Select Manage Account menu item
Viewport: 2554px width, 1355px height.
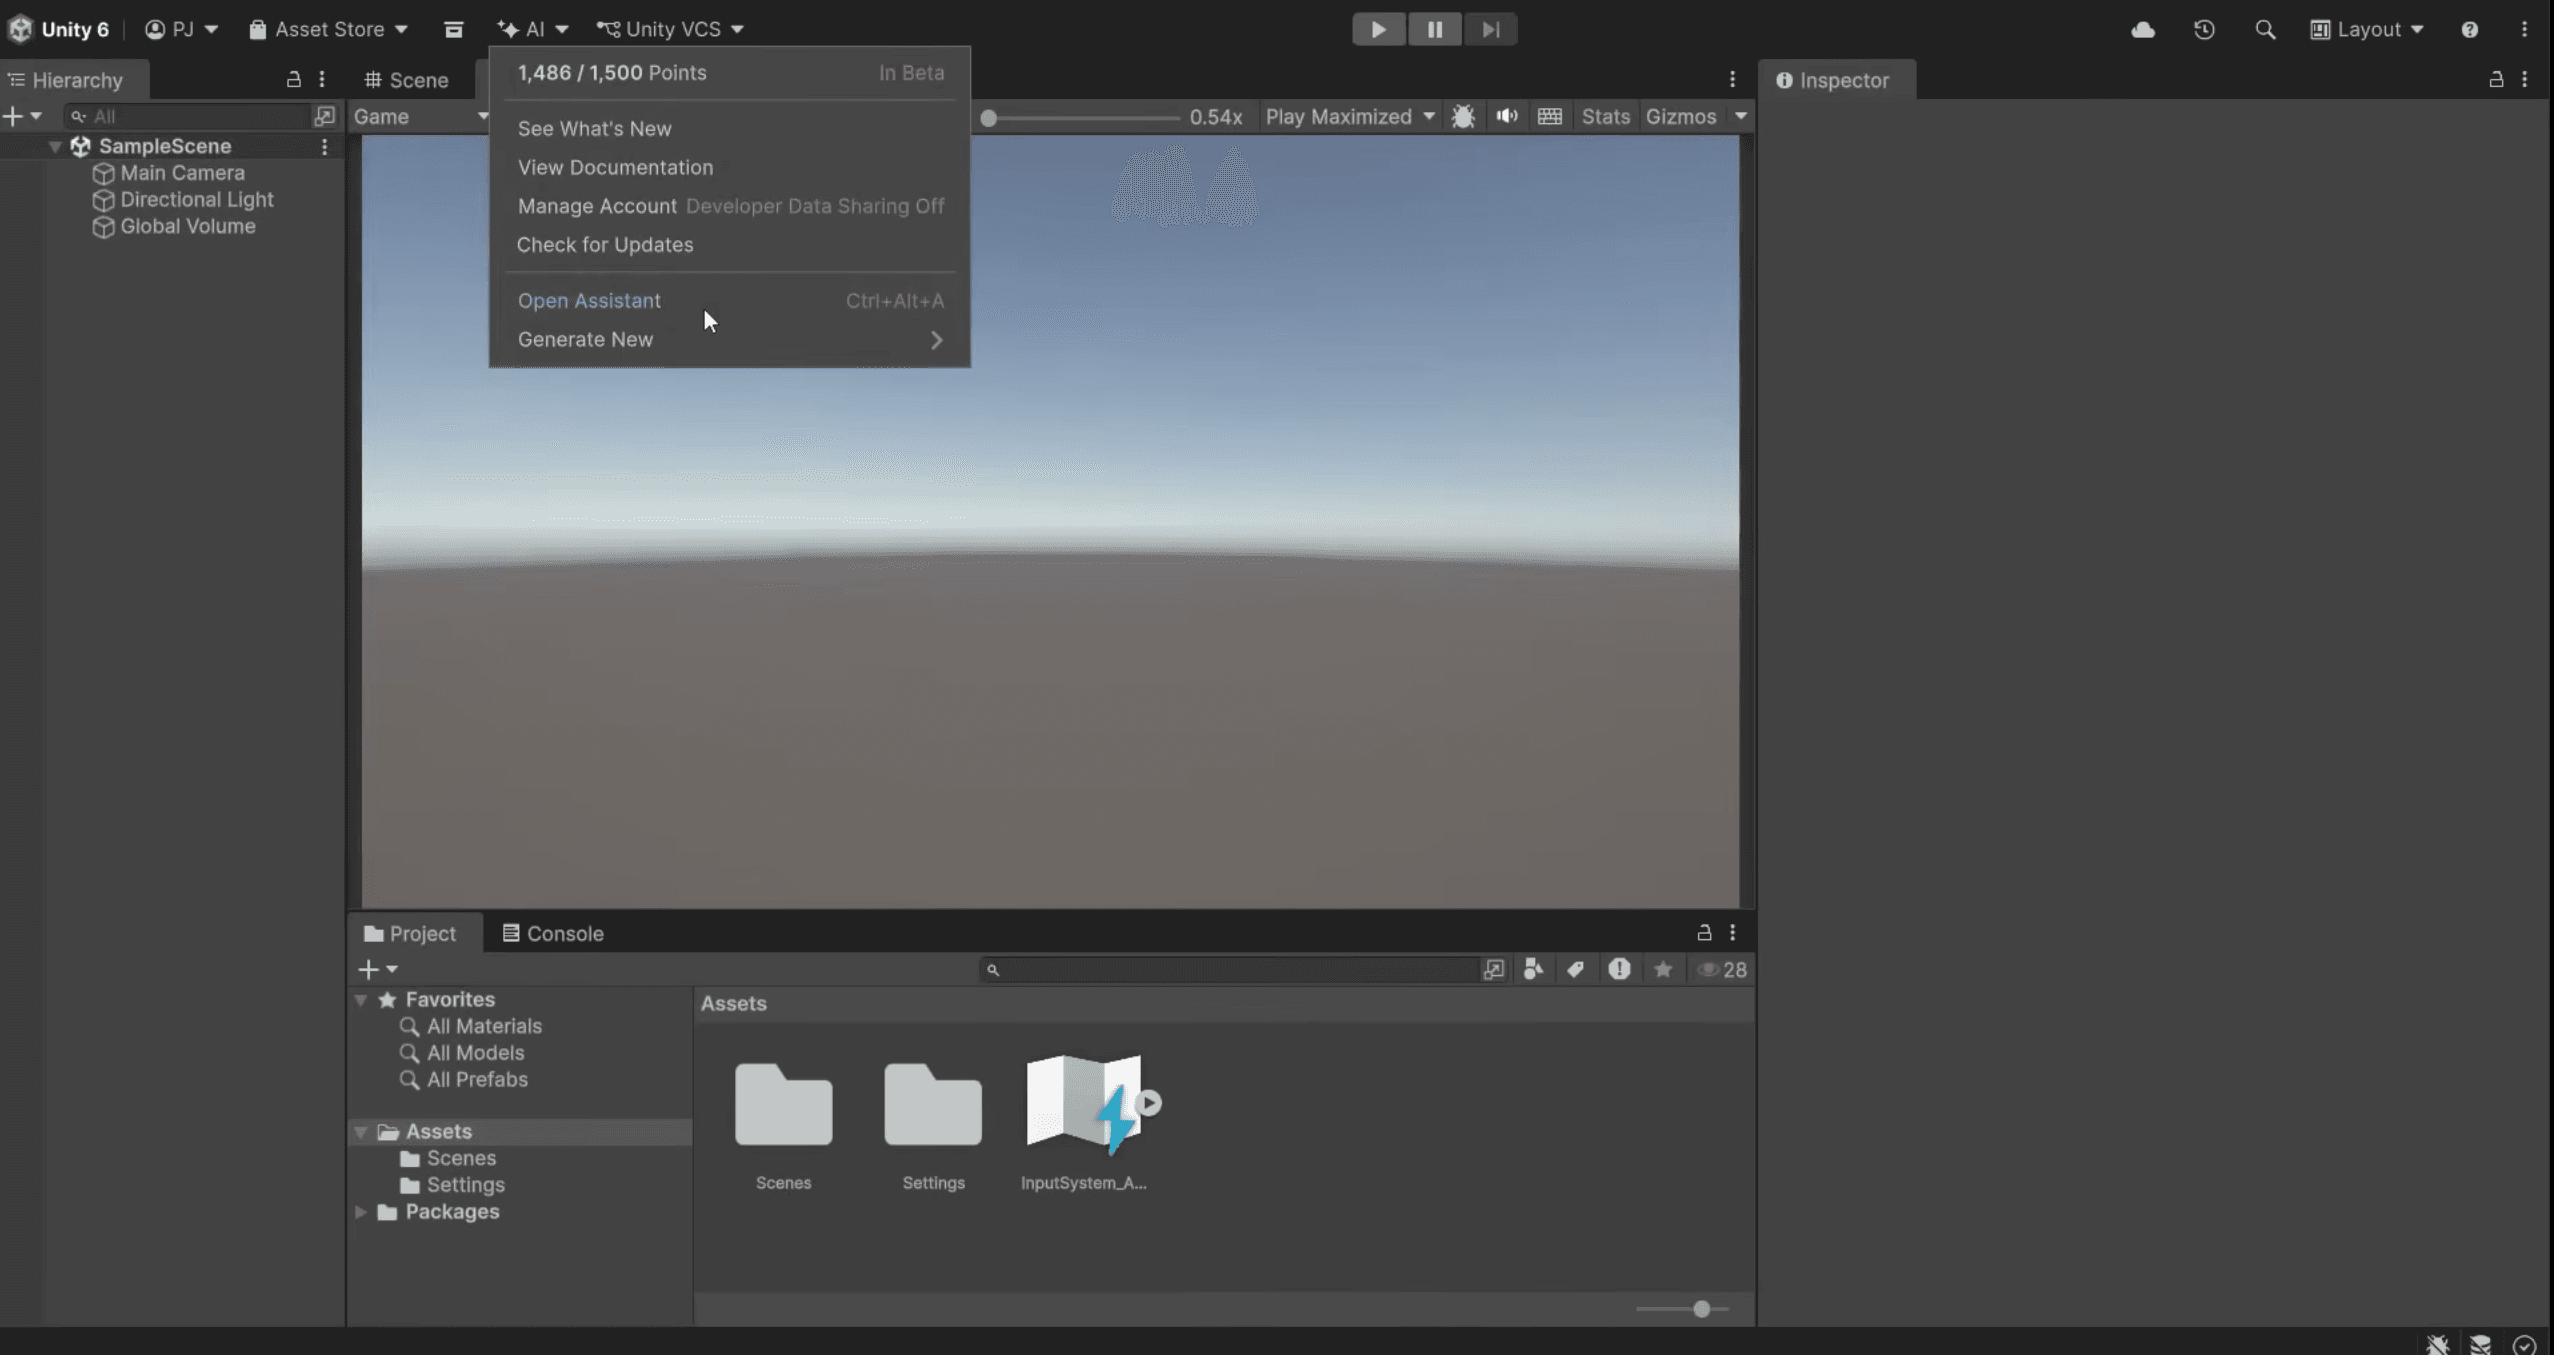tap(730, 206)
